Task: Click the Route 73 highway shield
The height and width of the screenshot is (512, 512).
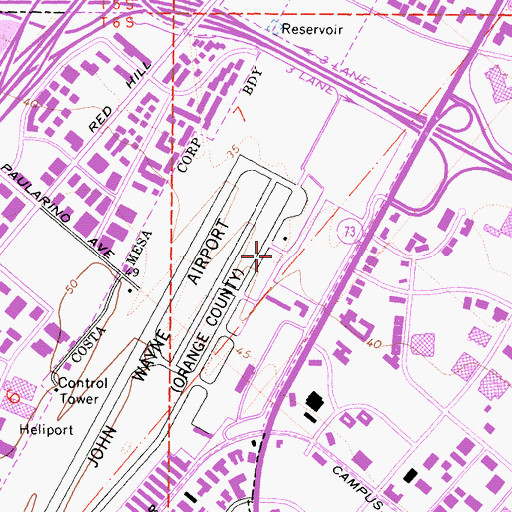Action: [x=349, y=232]
